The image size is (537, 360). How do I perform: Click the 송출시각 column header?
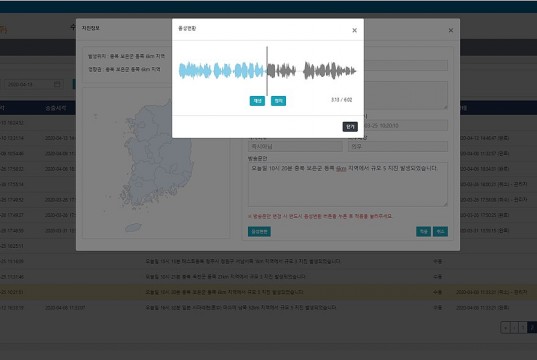coord(55,108)
